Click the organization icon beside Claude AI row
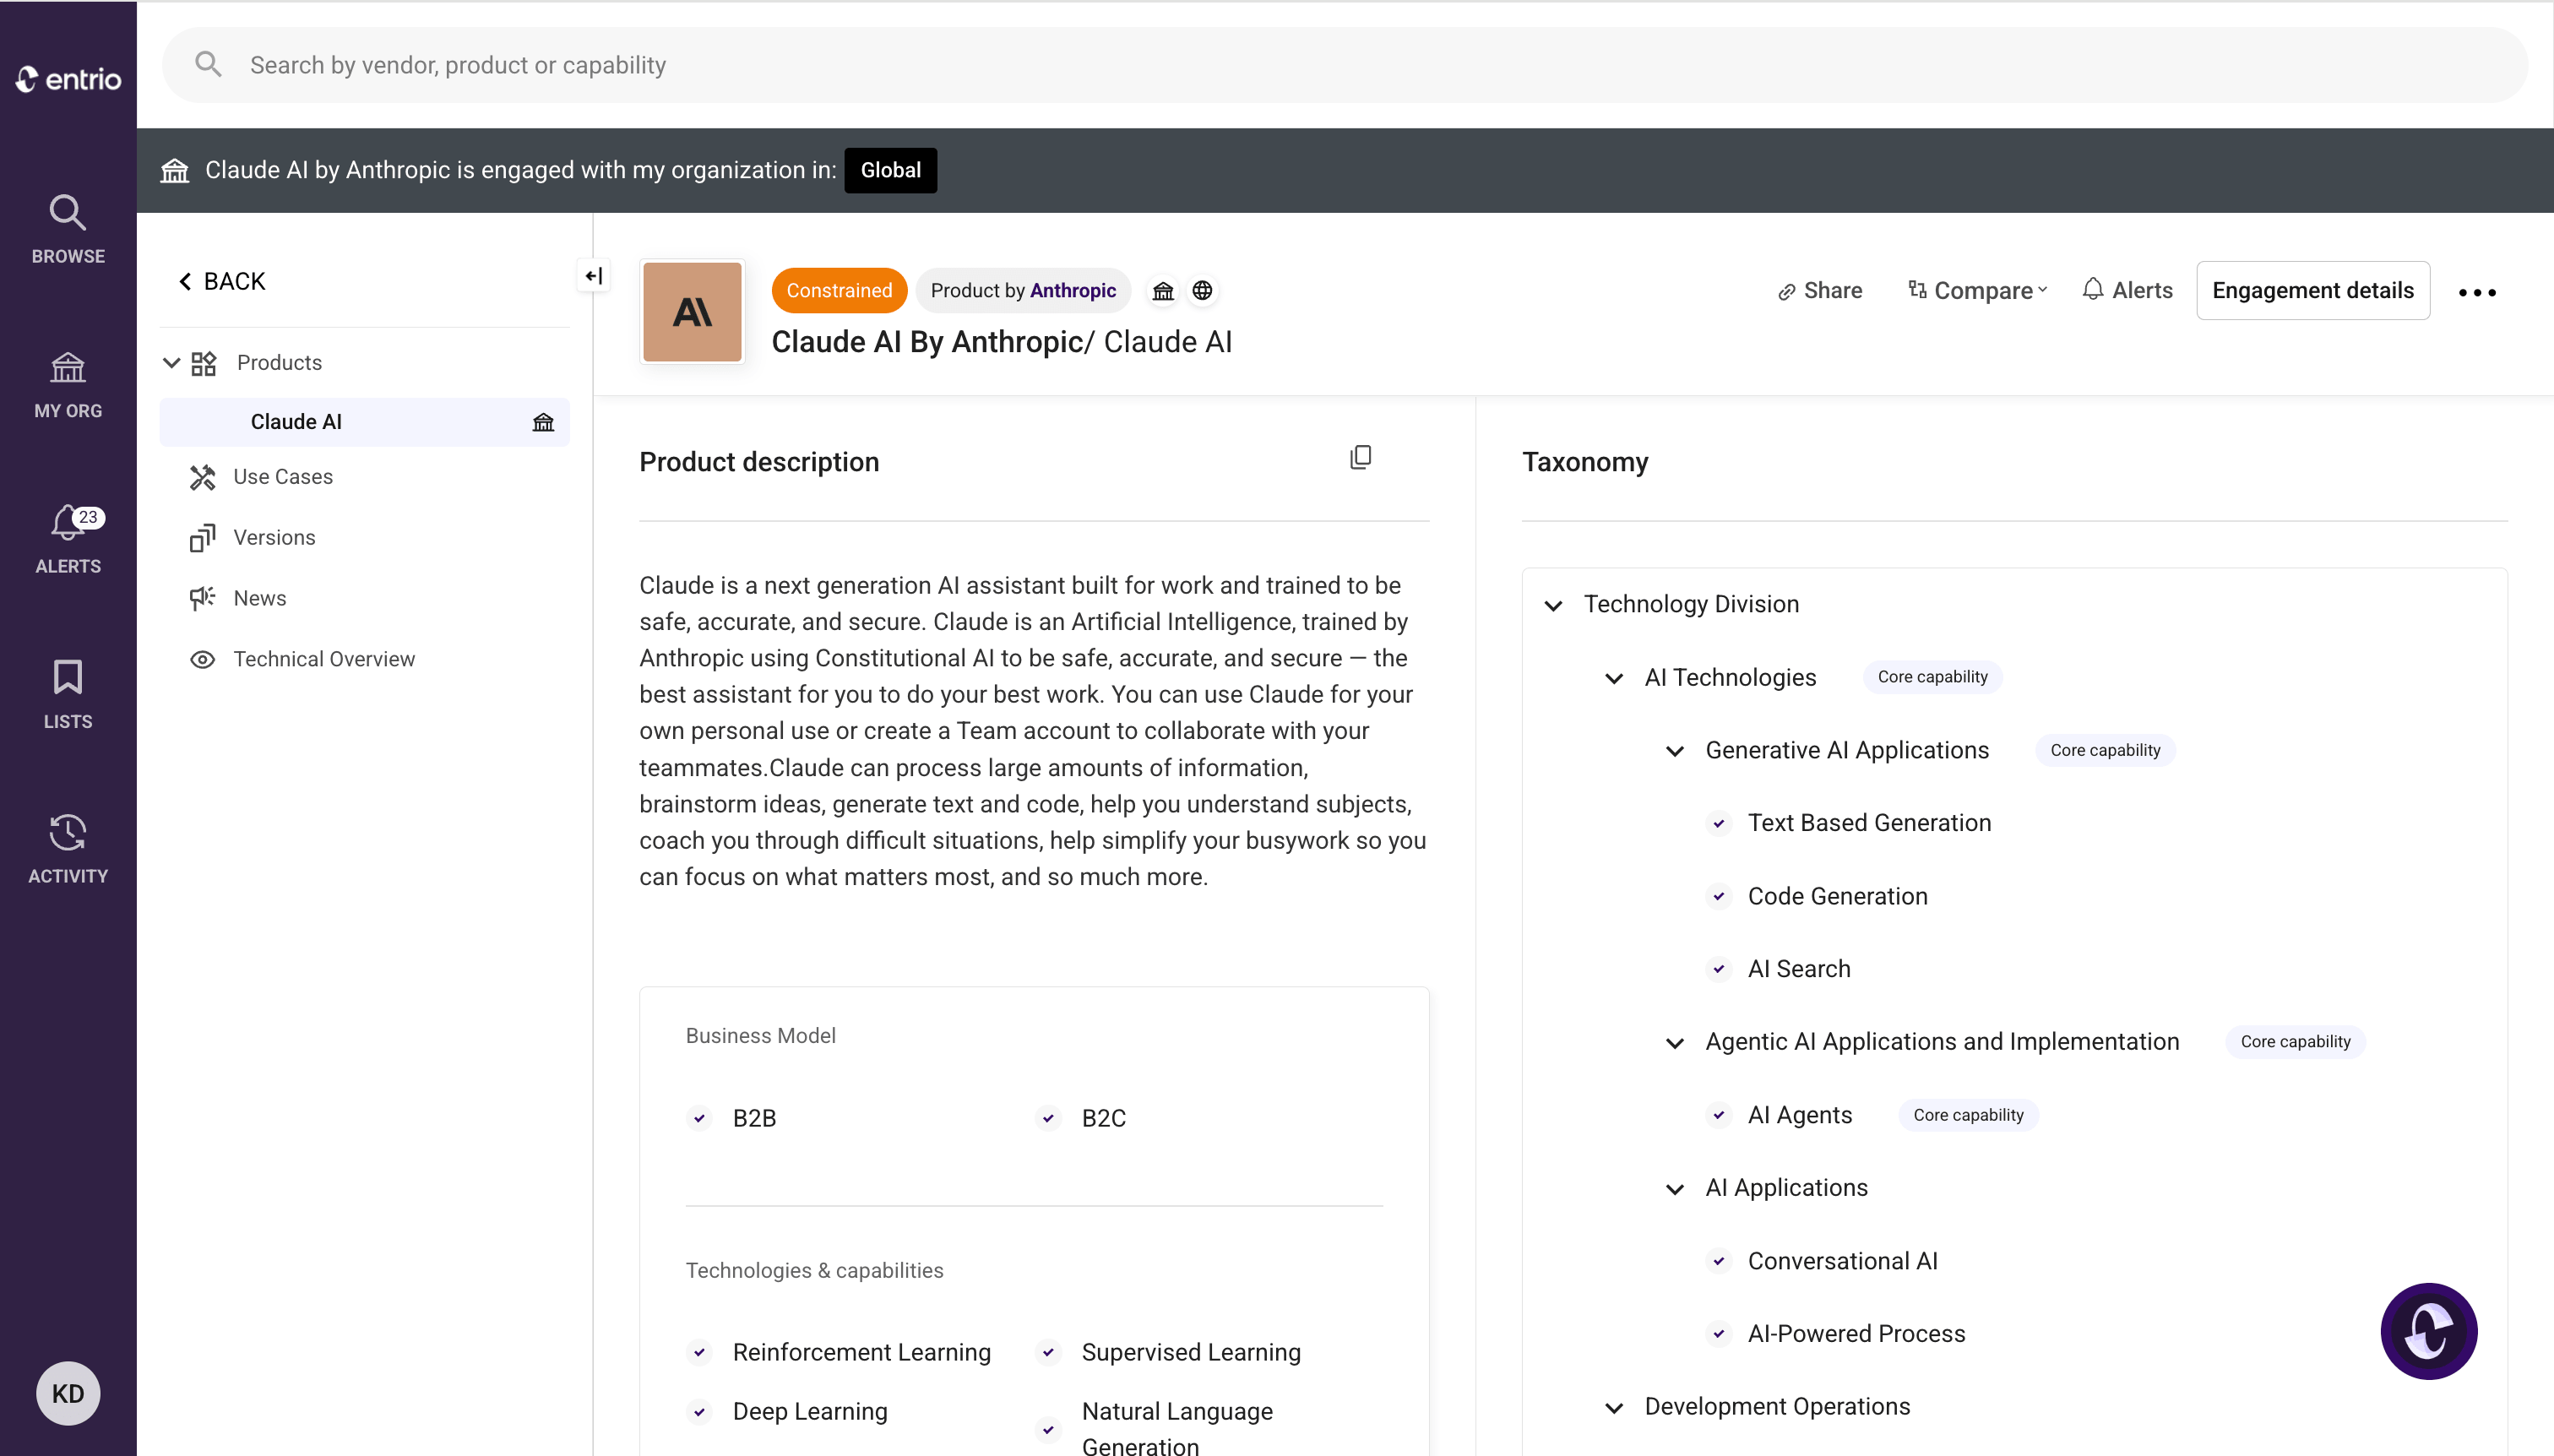2554x1456 pixels. pos(543,422)
